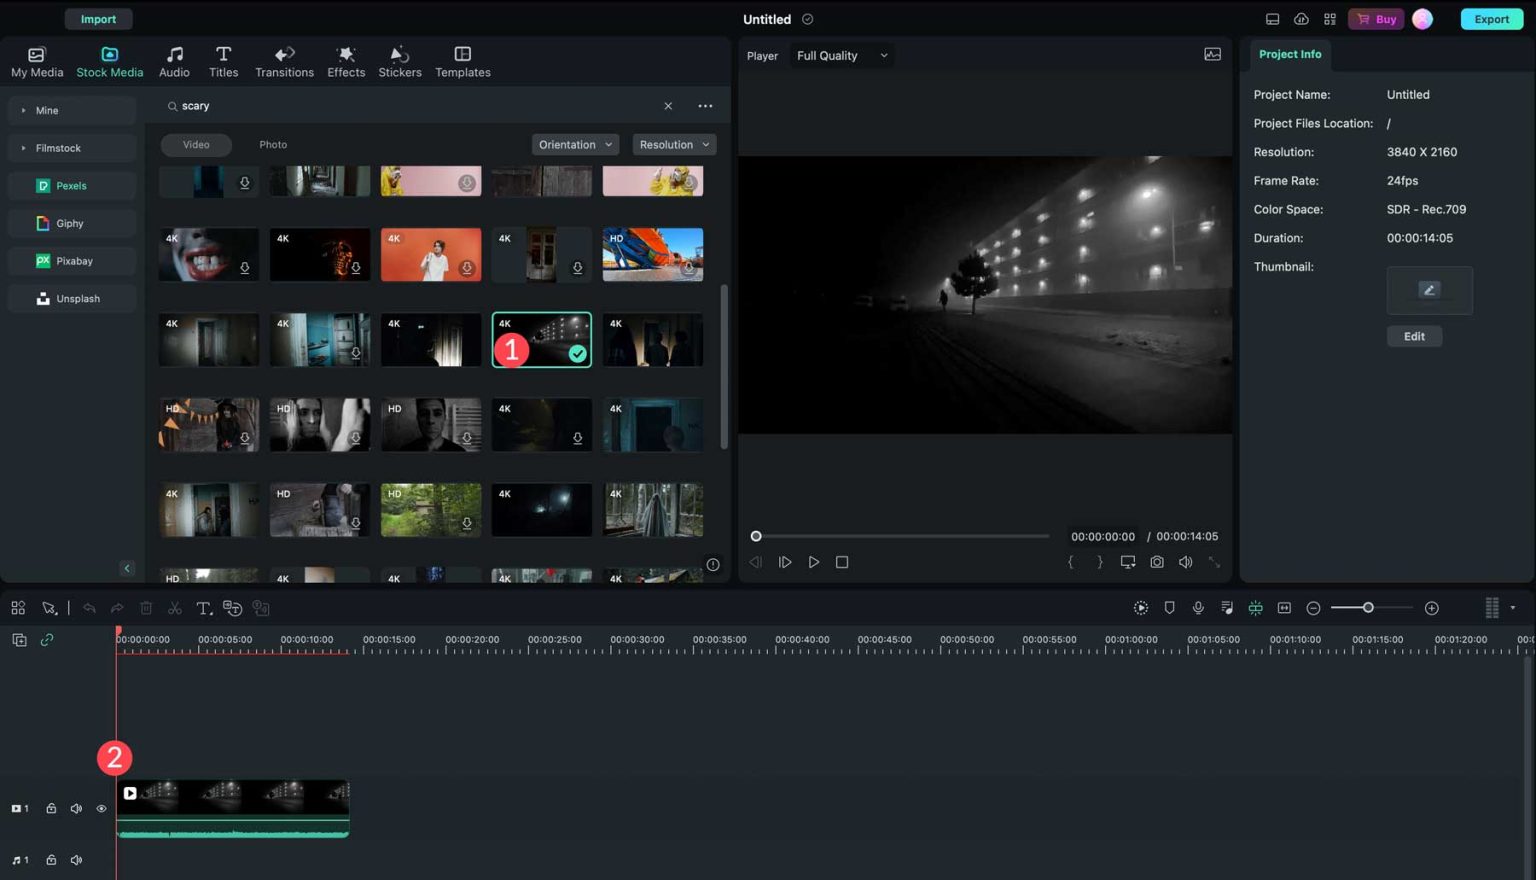The height and width of the screenshot is (880, 1536).
Task: Take a snapshot with the camera icon
Action: [x=1157, y=562]
